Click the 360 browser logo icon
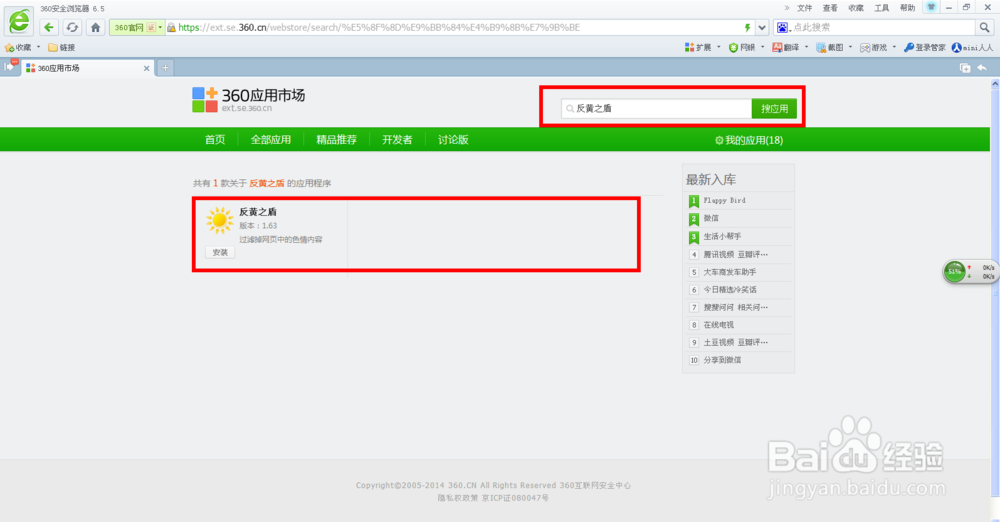This screenshot has width=1000, height=522. pyautogui.click(x=19, y=22)
